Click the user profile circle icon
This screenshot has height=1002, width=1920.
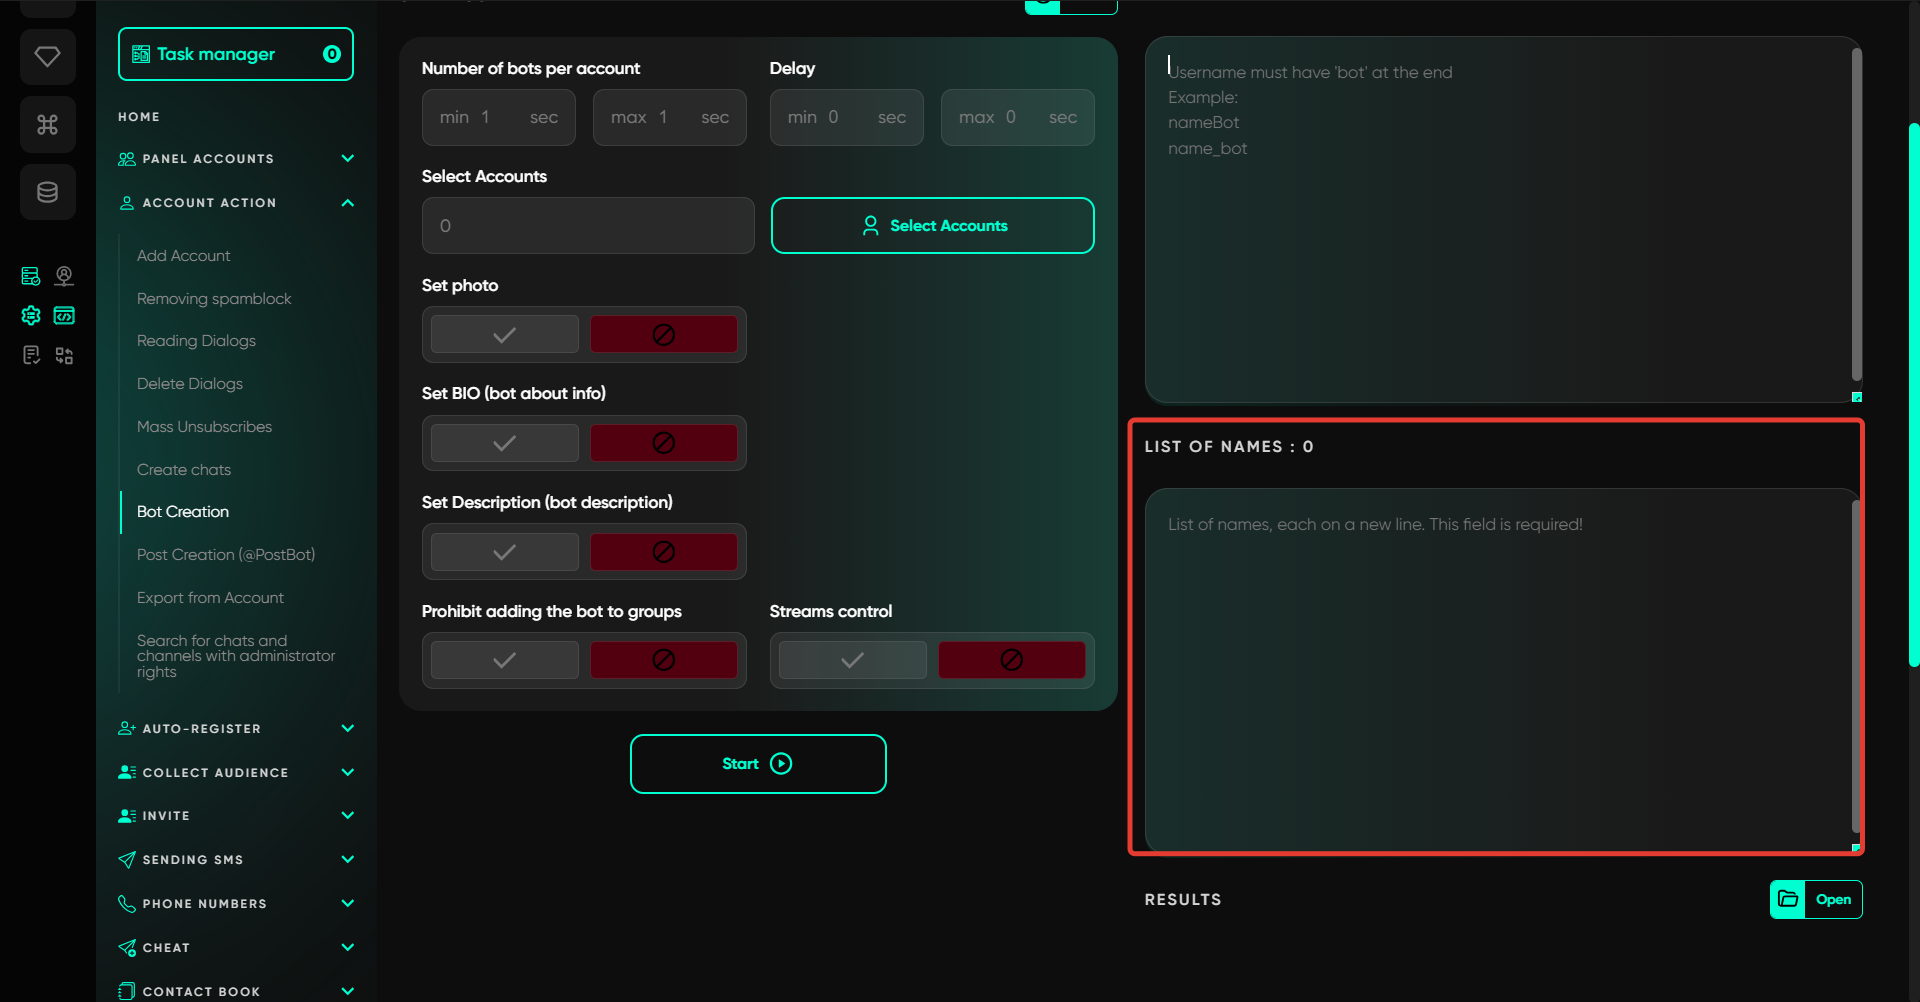64,276
